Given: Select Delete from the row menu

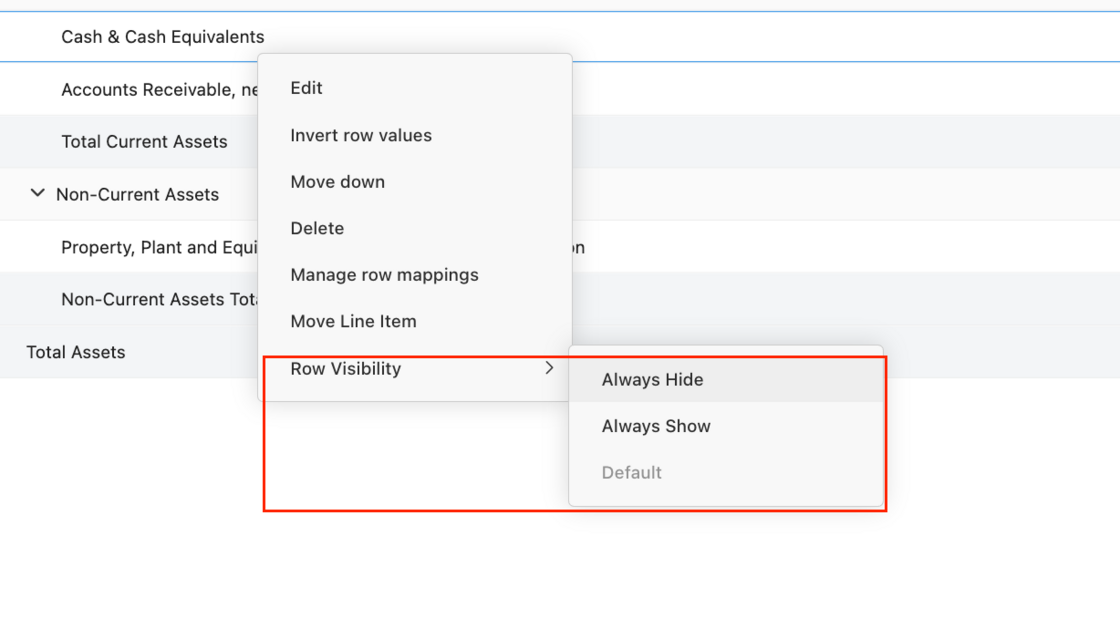Looking at the screenshot, I should (x=317, y=228).
